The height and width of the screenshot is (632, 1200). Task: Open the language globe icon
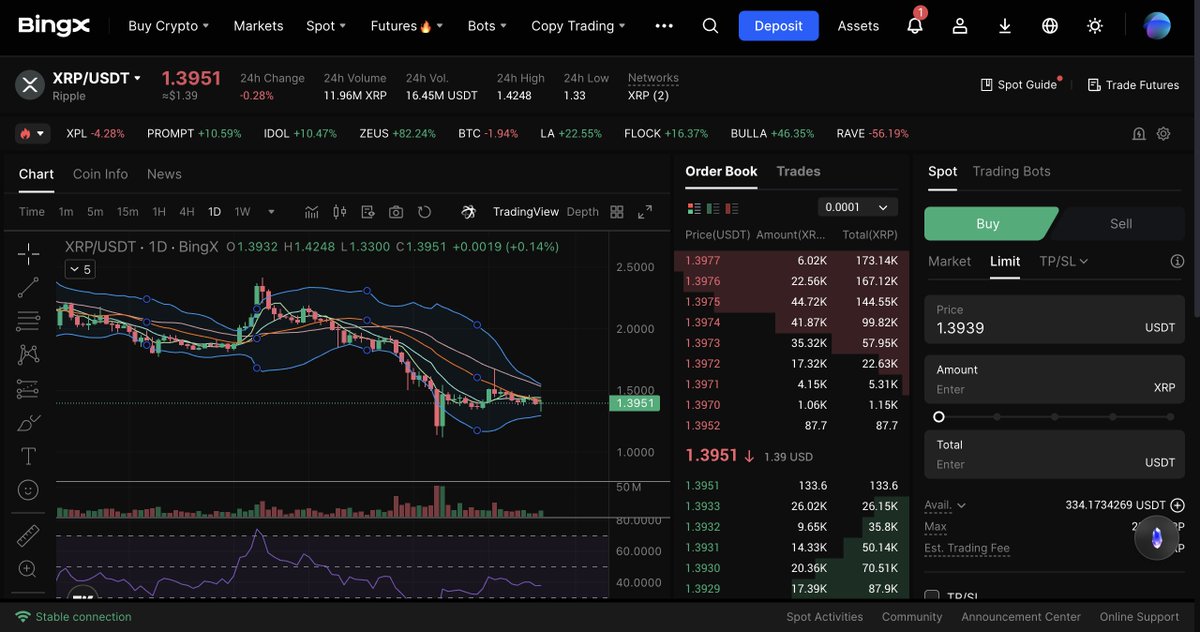[1050, 26]
